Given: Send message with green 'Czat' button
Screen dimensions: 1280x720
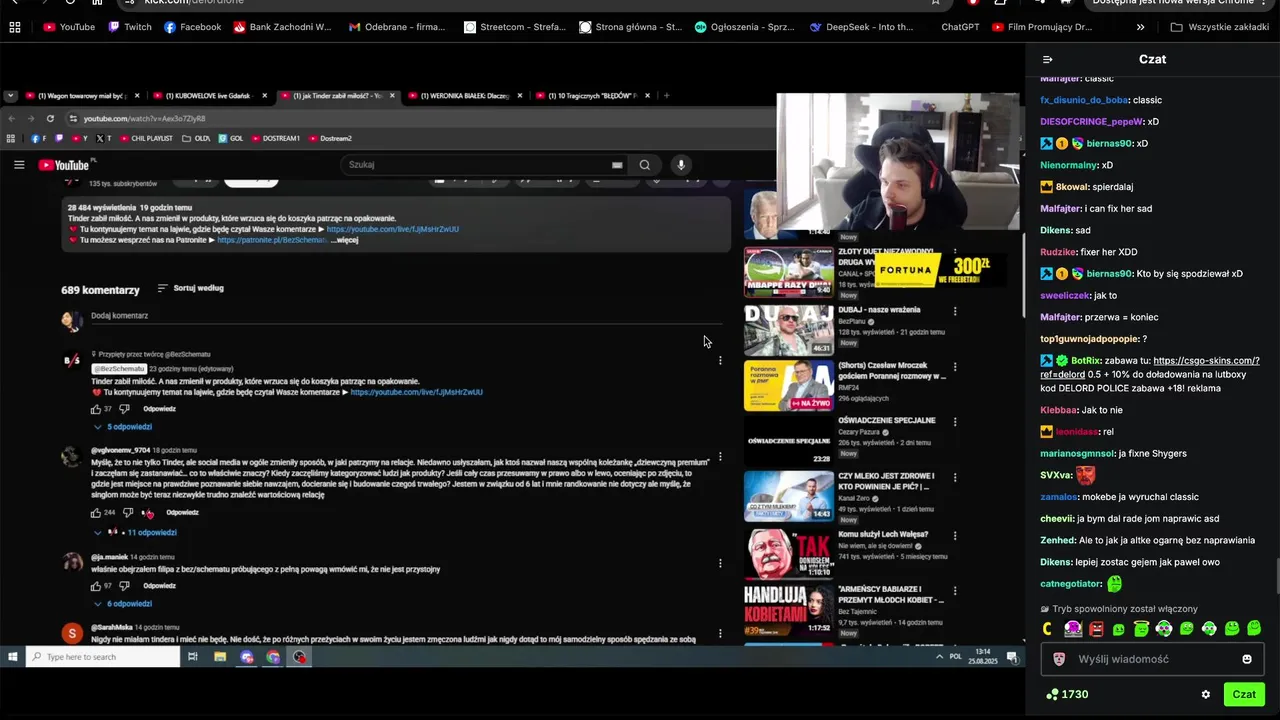Looking at the screenshot, I should (1244, 694).
